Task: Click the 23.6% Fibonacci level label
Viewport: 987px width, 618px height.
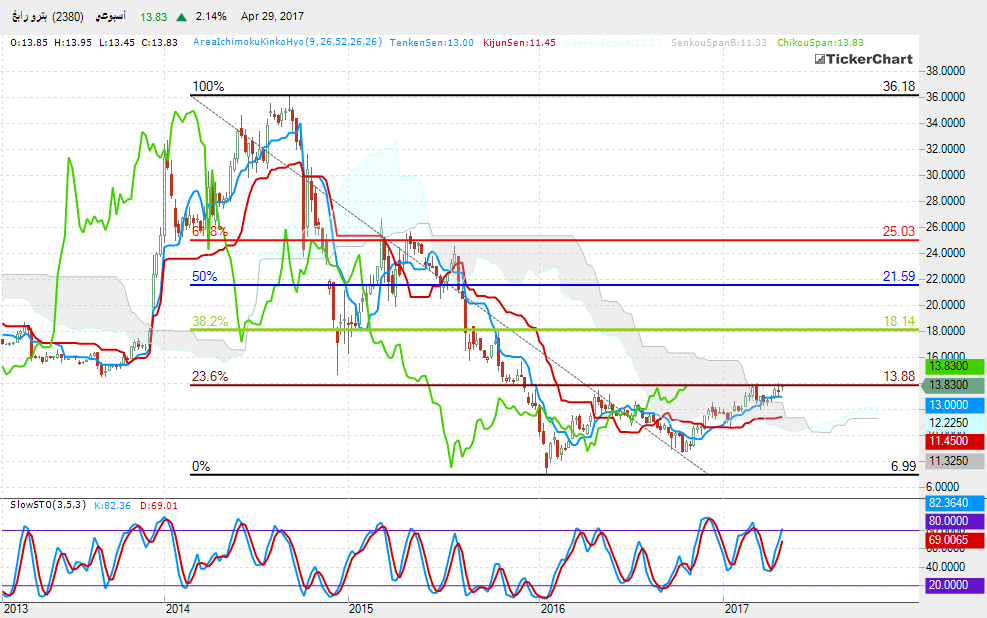Action: pos(210,377)
